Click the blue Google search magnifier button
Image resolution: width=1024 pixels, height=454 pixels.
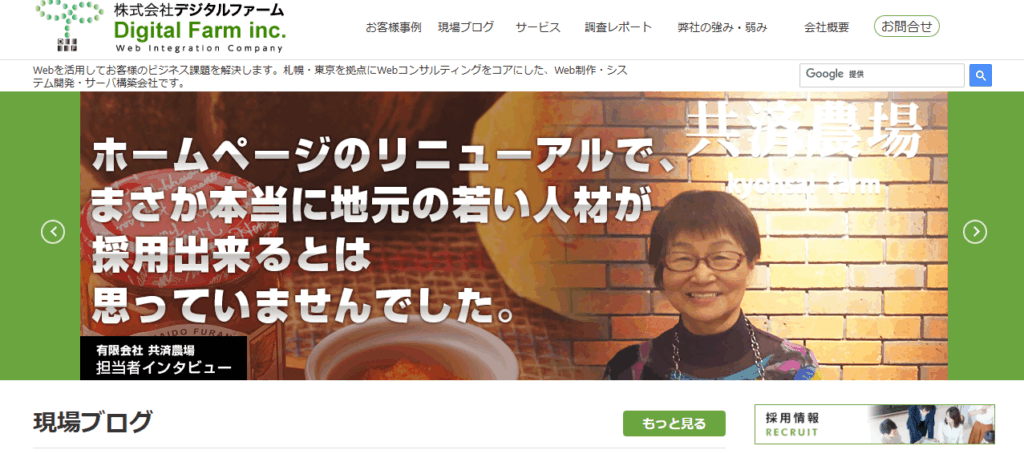(x=980, y=75)
